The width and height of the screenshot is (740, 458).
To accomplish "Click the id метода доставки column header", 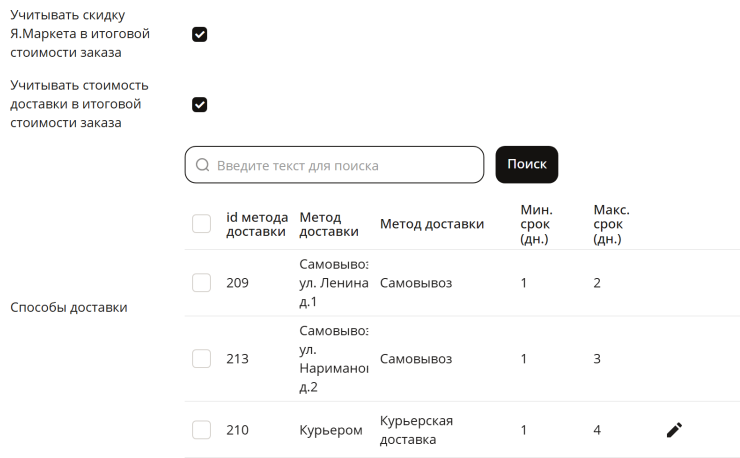I will coord(257,224).
